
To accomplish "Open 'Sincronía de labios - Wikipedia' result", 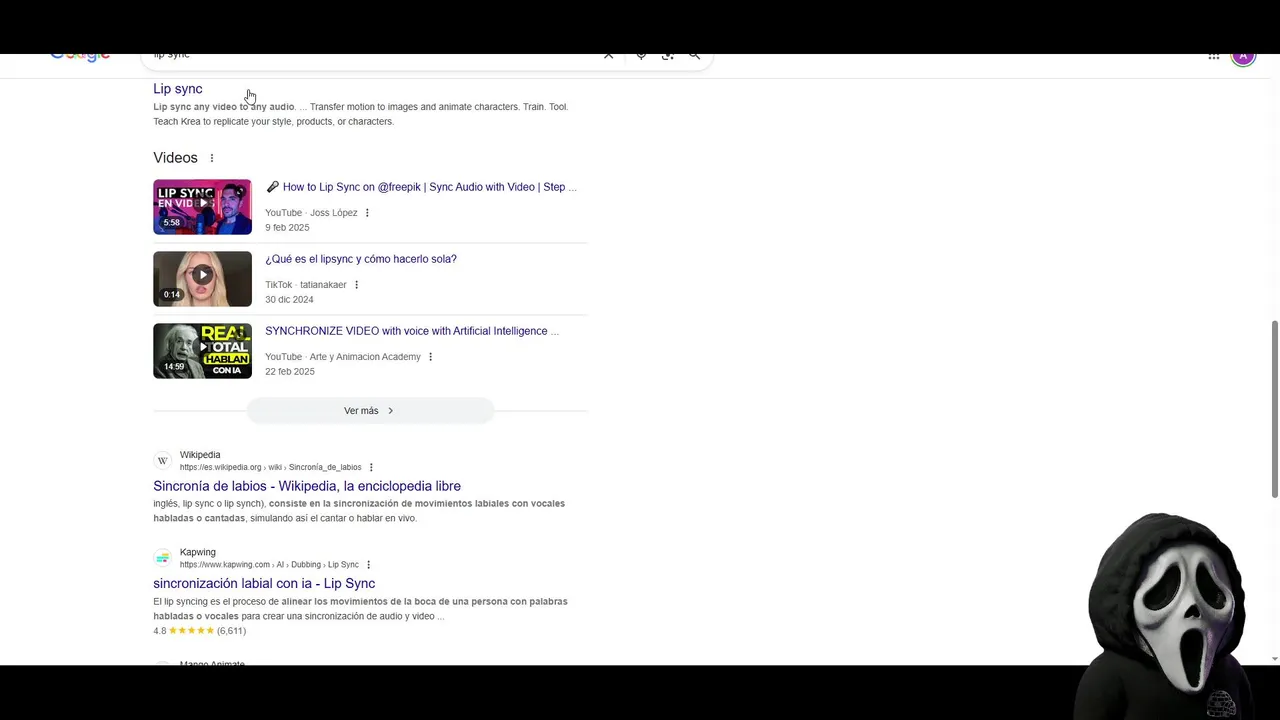I will [x=307, y=486].
